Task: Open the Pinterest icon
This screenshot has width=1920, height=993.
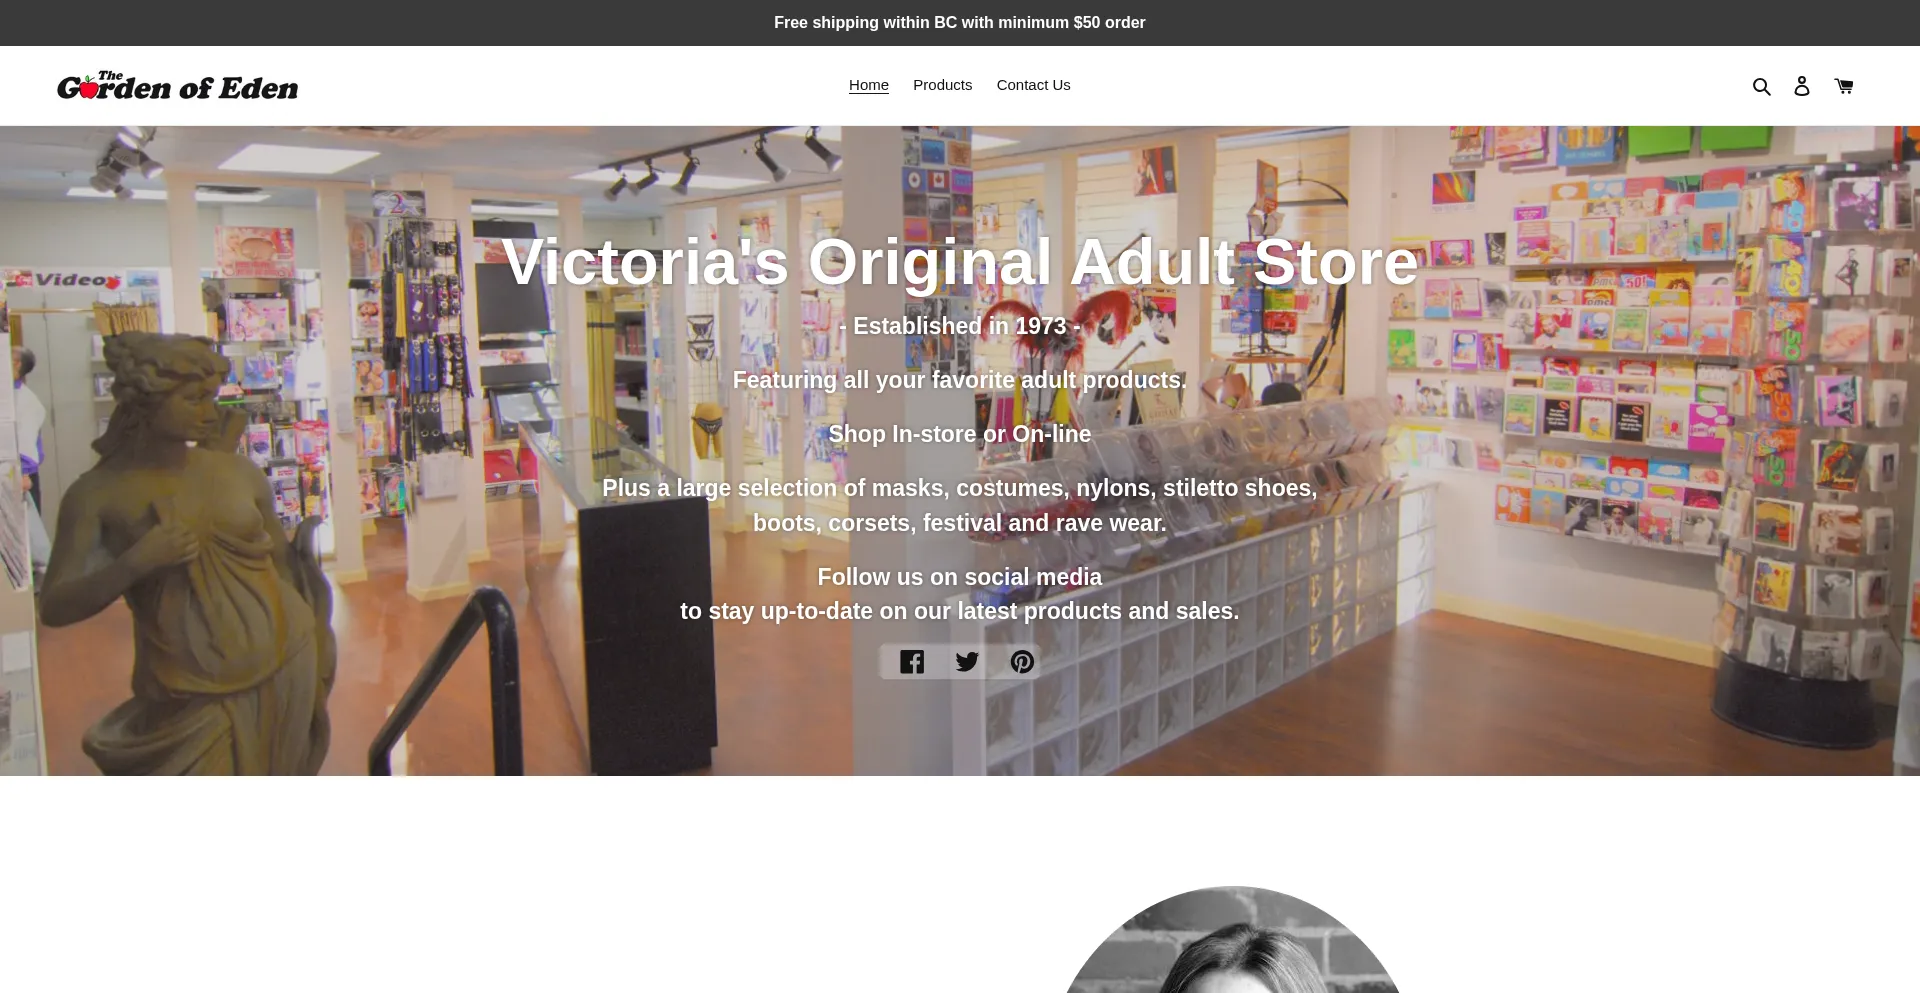Action: 1022,662
